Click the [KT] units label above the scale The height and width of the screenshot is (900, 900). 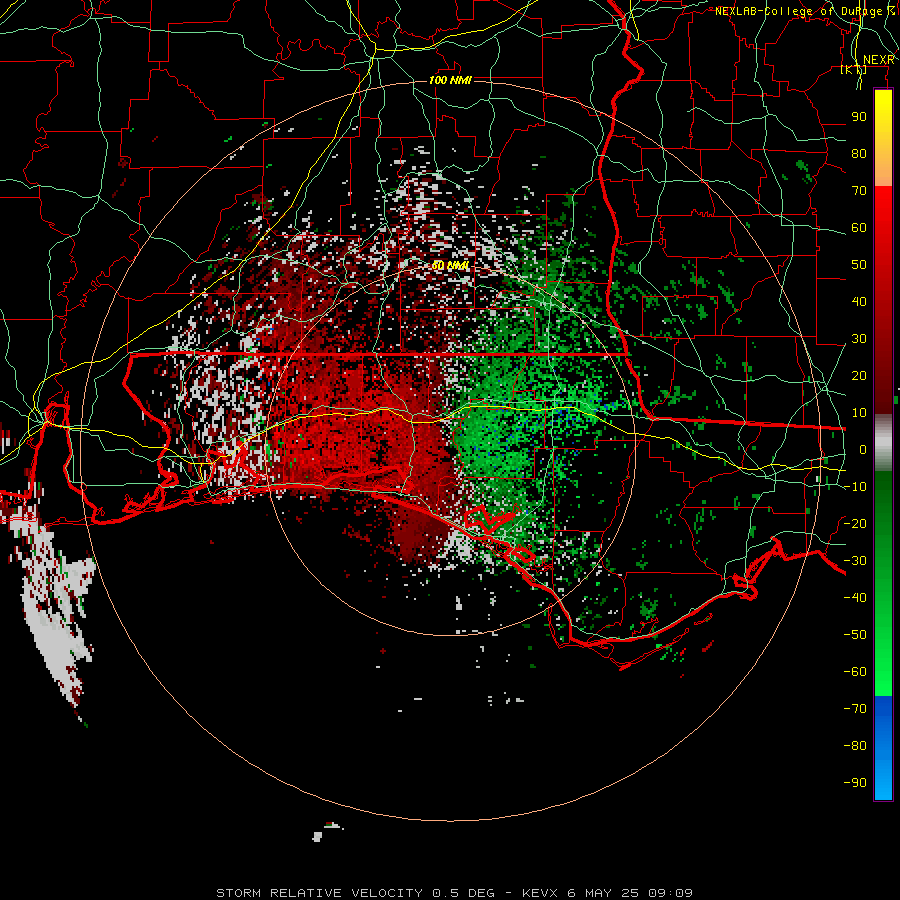pos(854,69)
